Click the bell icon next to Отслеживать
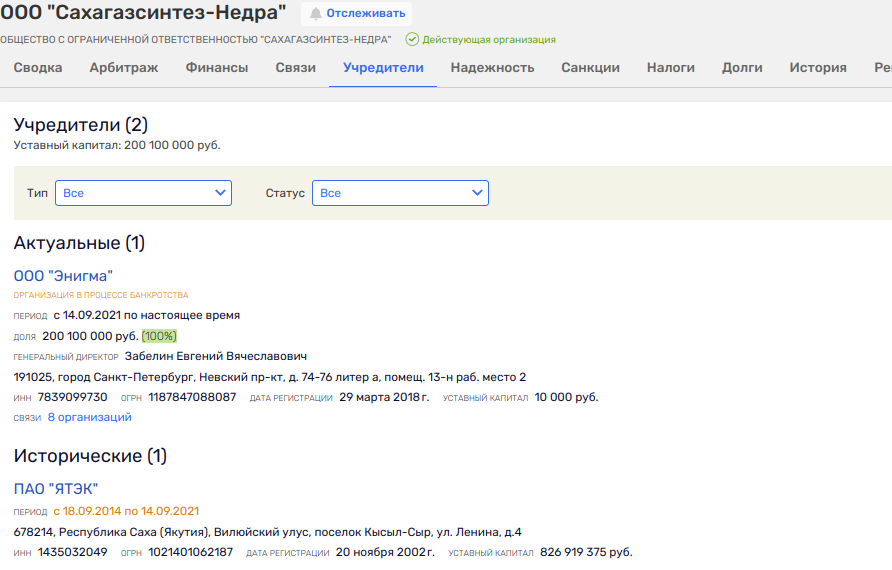The image size is (892, 570). [x=316, y=14]
